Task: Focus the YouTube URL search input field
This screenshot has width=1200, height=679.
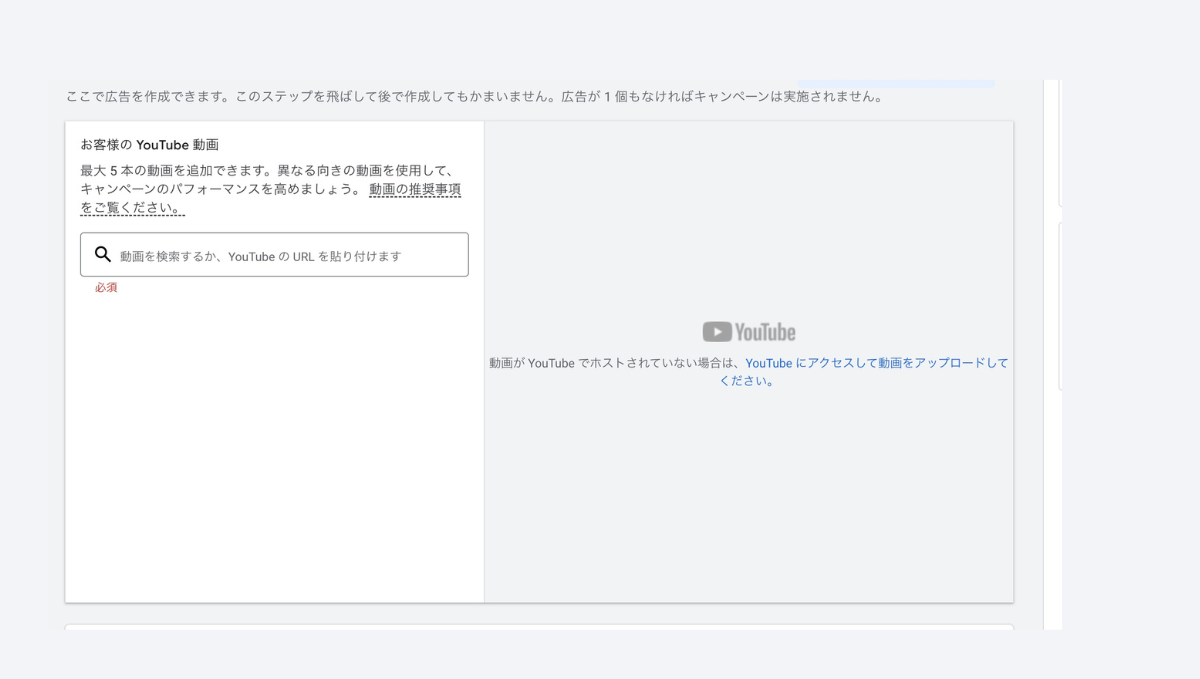Action: tap(274, 255)
